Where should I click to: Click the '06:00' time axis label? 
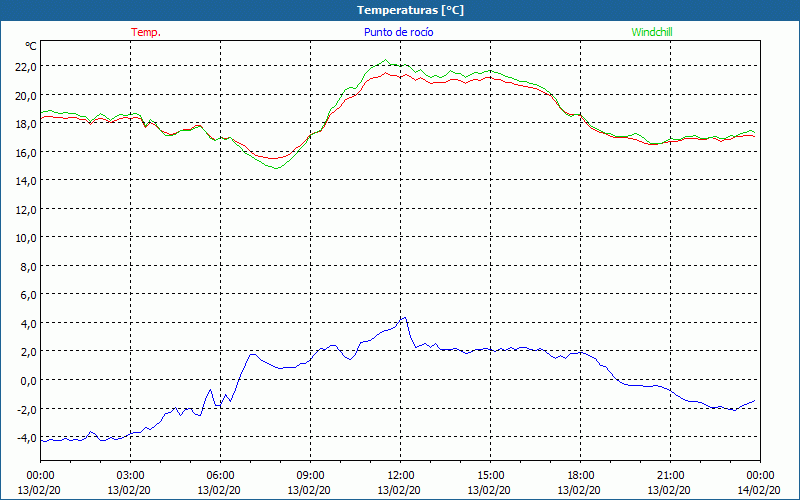click(x=220, y=476)
